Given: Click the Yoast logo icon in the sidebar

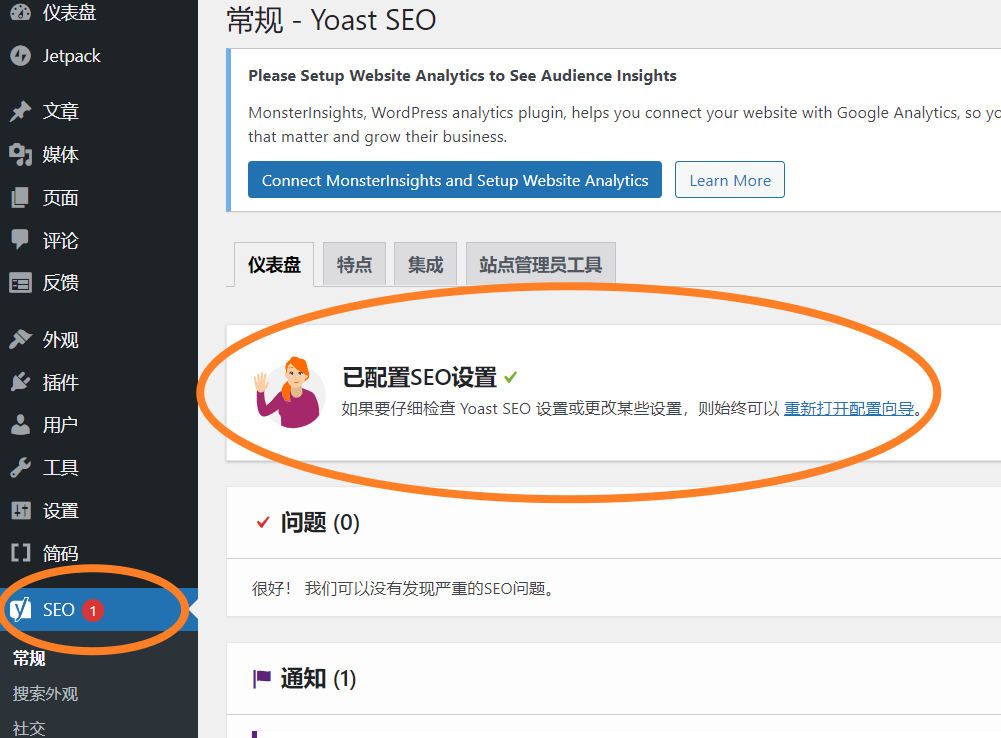Looking at the screenshot, I should pos(20,610).
